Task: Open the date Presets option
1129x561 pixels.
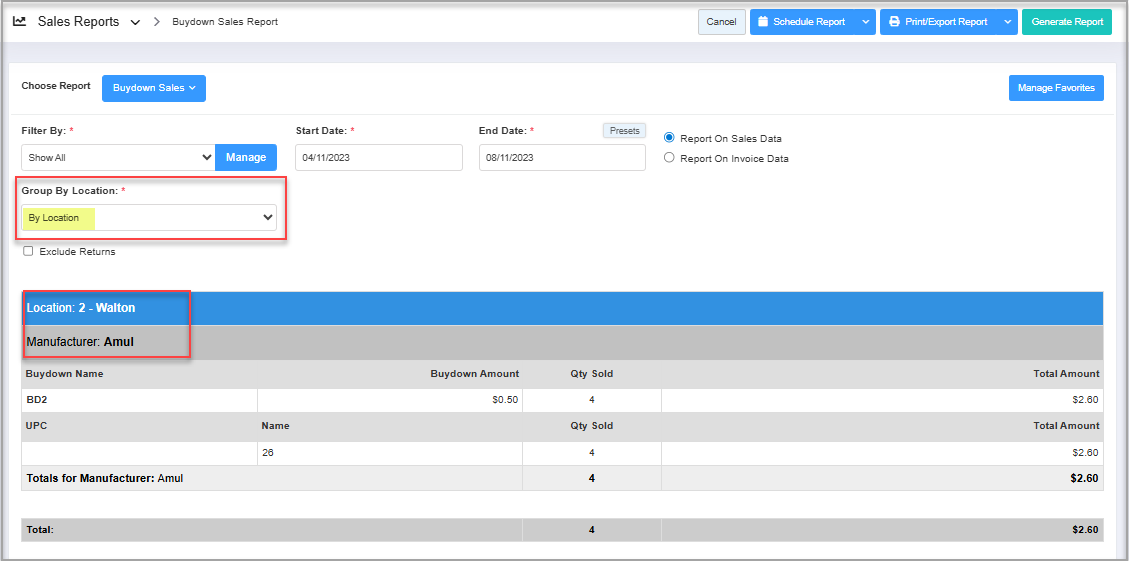Action: pyautogui.click(x=624, y=131)
